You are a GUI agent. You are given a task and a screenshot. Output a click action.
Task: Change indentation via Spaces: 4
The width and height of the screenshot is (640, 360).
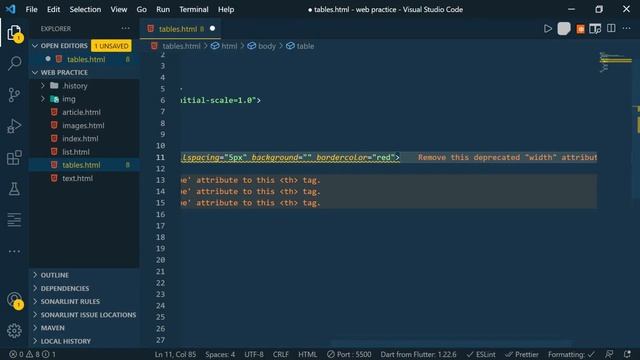tap(220, 354)
